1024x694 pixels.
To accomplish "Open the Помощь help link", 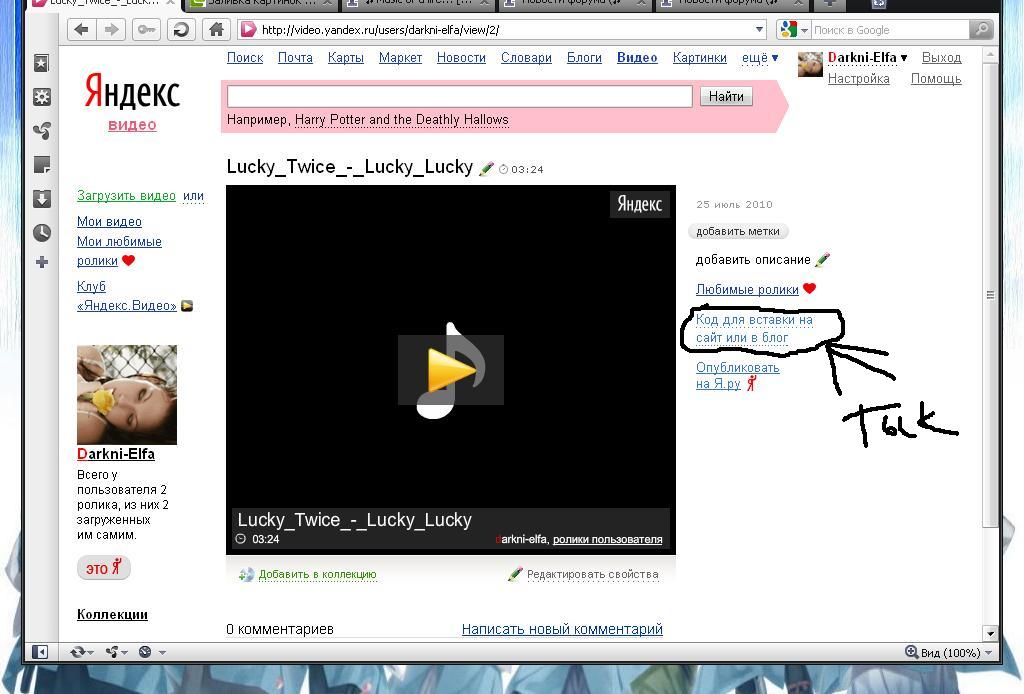I will point(936,78).
